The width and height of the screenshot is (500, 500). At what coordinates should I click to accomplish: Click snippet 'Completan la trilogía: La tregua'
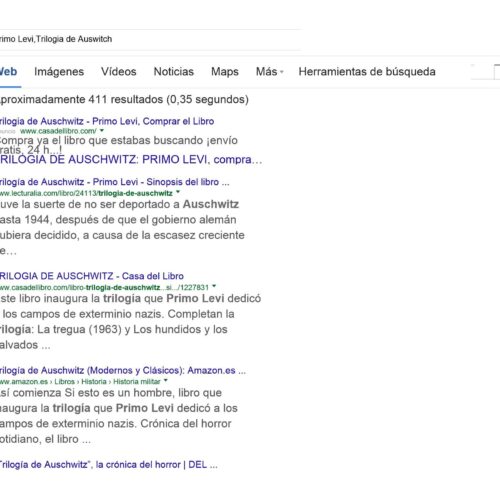pyautogui.click(x=130, y=322)
